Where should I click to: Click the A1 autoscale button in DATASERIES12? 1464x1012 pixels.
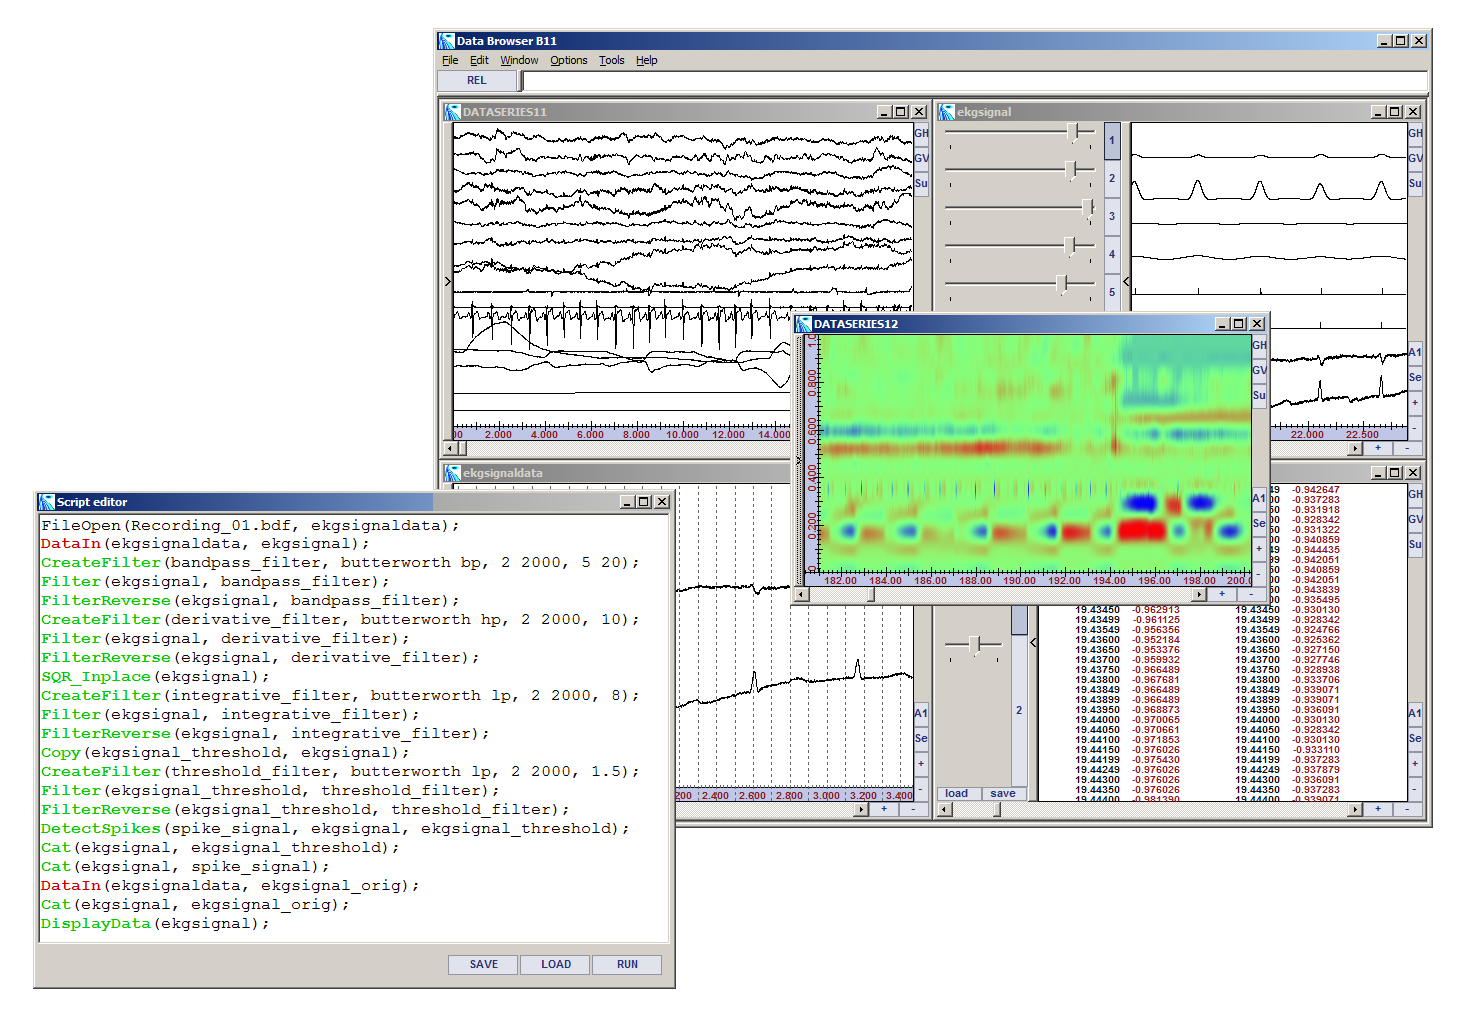[x=1259, y=498]
